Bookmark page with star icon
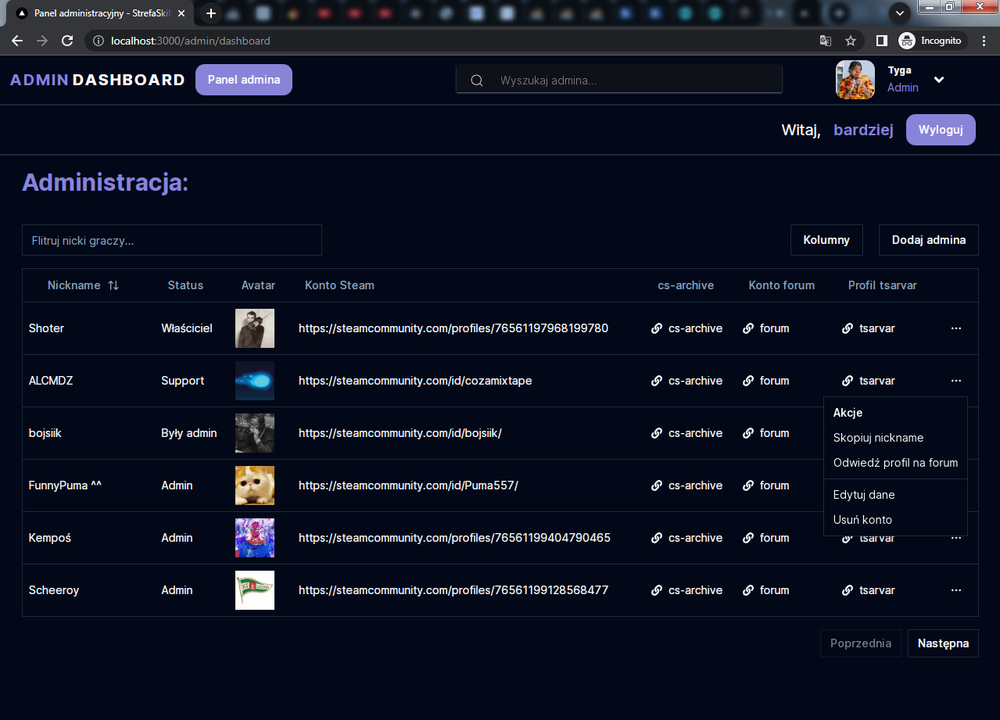 tap(850, 41)
